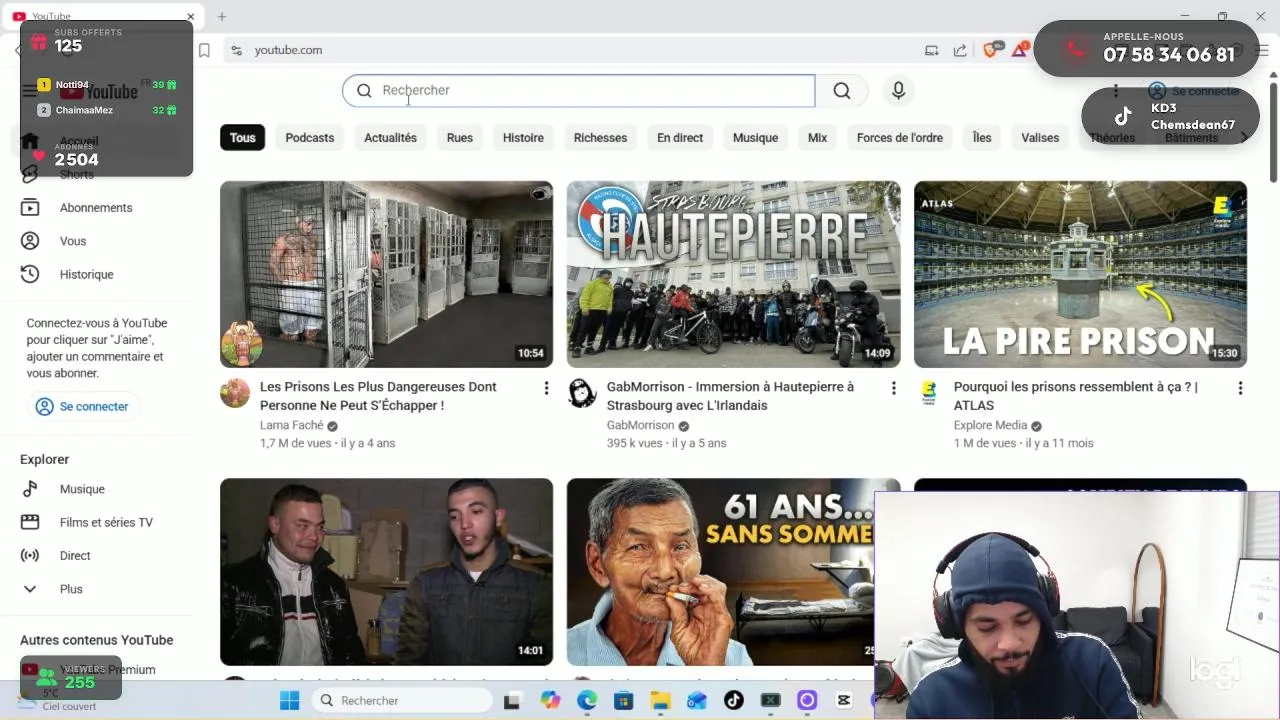The image size is (1280, 720).
Task: Open the GabMorrison Immersion à Hautepierre title
Action: (x=730, y=396)
